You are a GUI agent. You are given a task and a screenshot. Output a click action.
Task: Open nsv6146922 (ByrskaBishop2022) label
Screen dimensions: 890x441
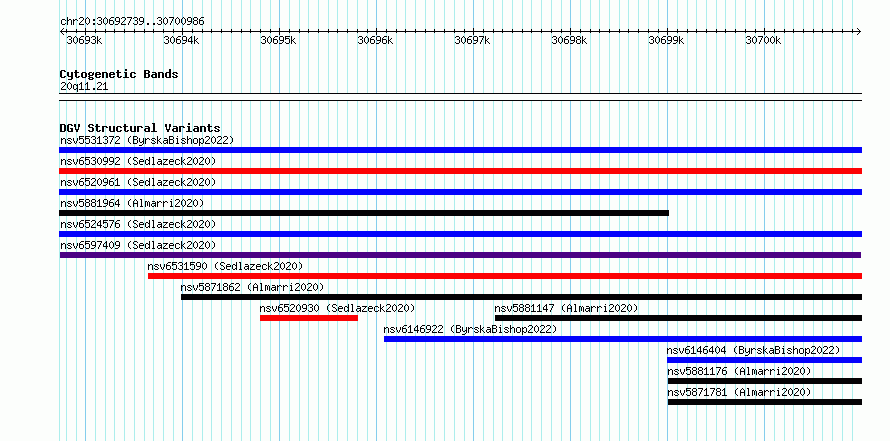click(470, 329)
